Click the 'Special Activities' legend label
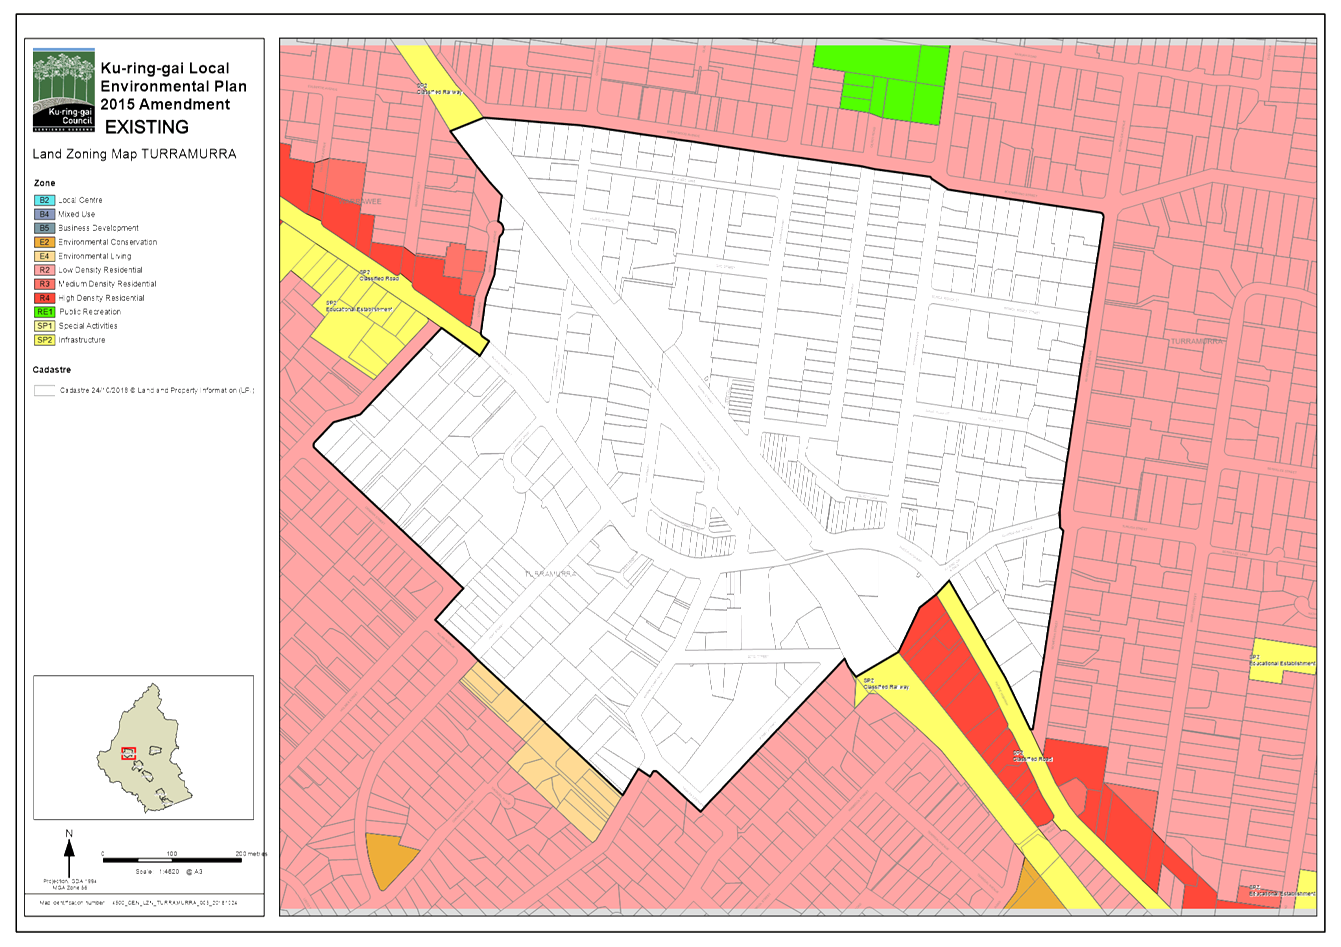The height and width of the screenshot is (947, 1341). [x=88, y=326]
